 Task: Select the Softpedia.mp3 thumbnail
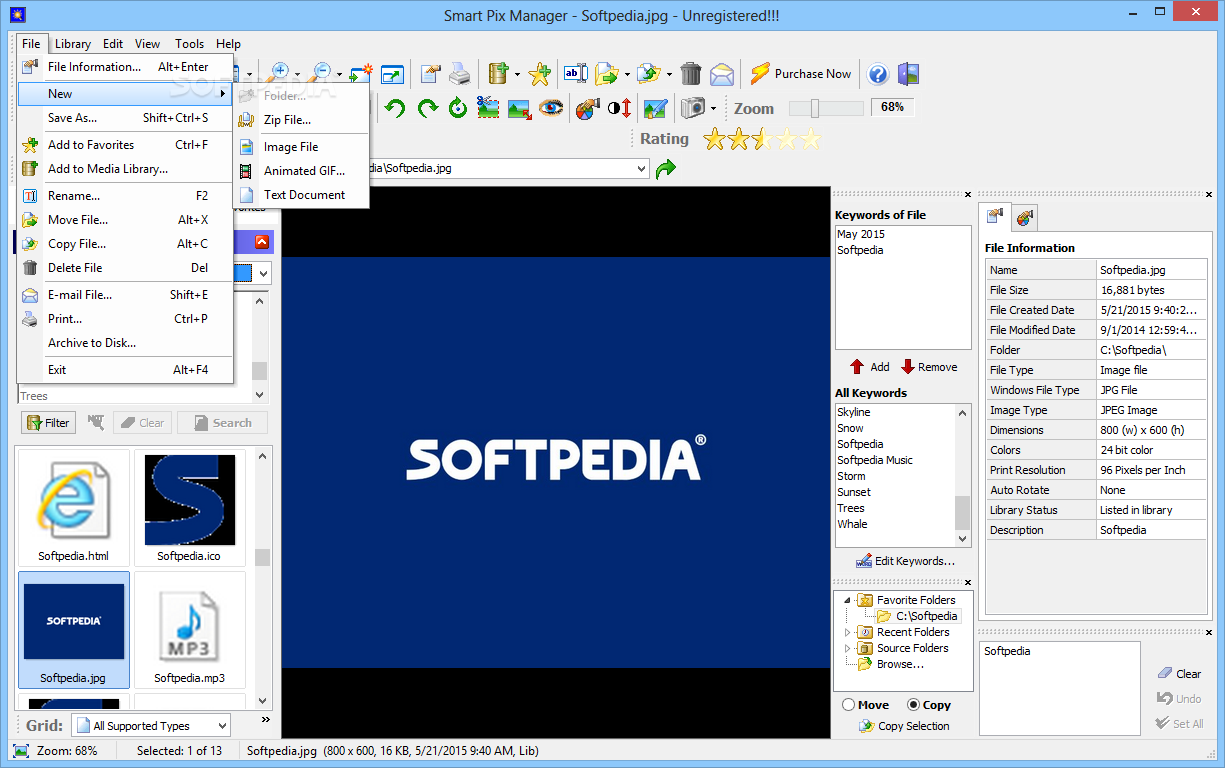tap(189, 630)
